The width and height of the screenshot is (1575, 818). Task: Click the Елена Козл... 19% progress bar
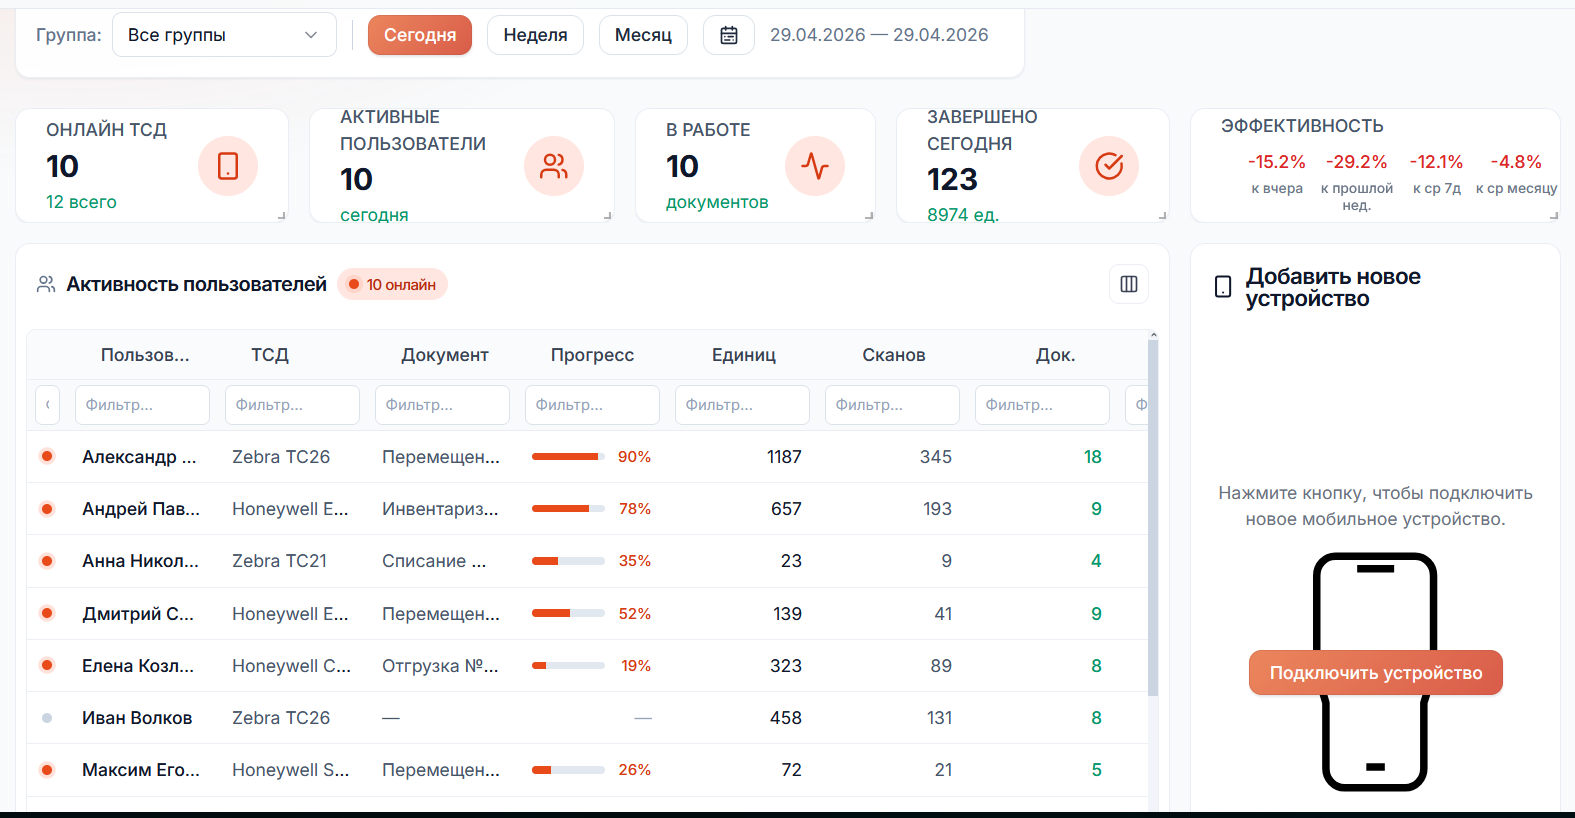(x=568, y=666)
